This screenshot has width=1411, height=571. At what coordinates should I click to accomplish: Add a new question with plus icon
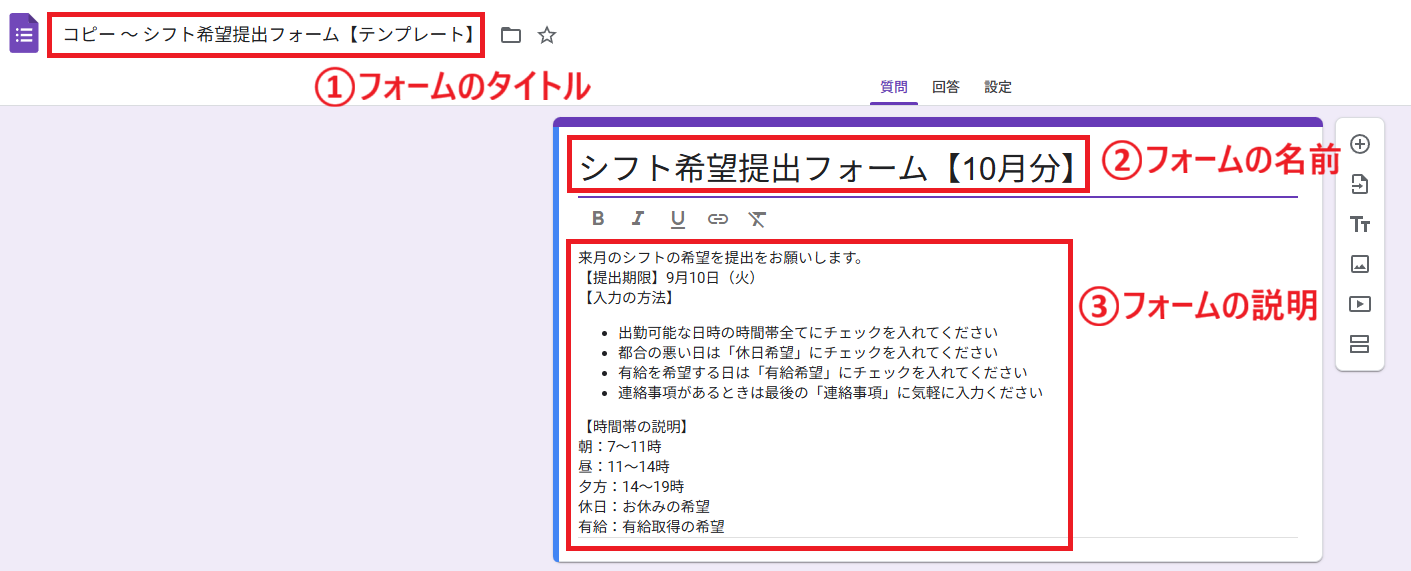point(1359,144)
